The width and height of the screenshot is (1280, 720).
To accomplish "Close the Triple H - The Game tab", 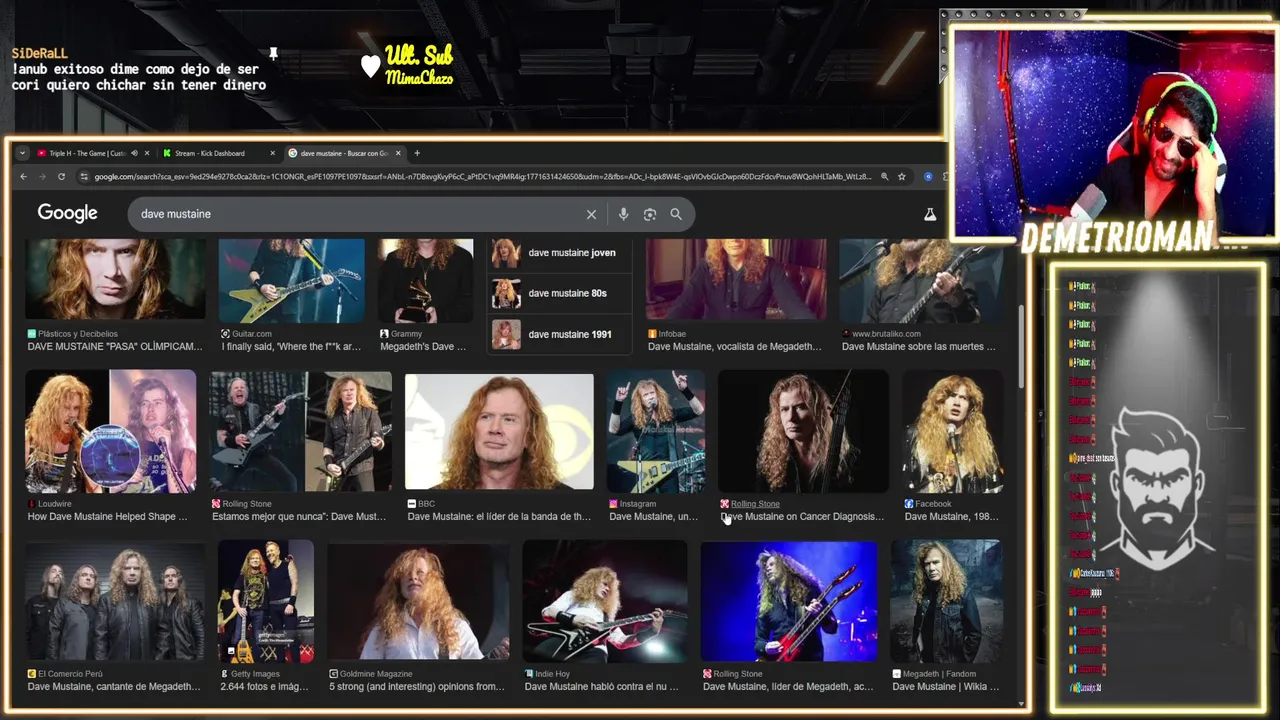I will click(147, 153).
